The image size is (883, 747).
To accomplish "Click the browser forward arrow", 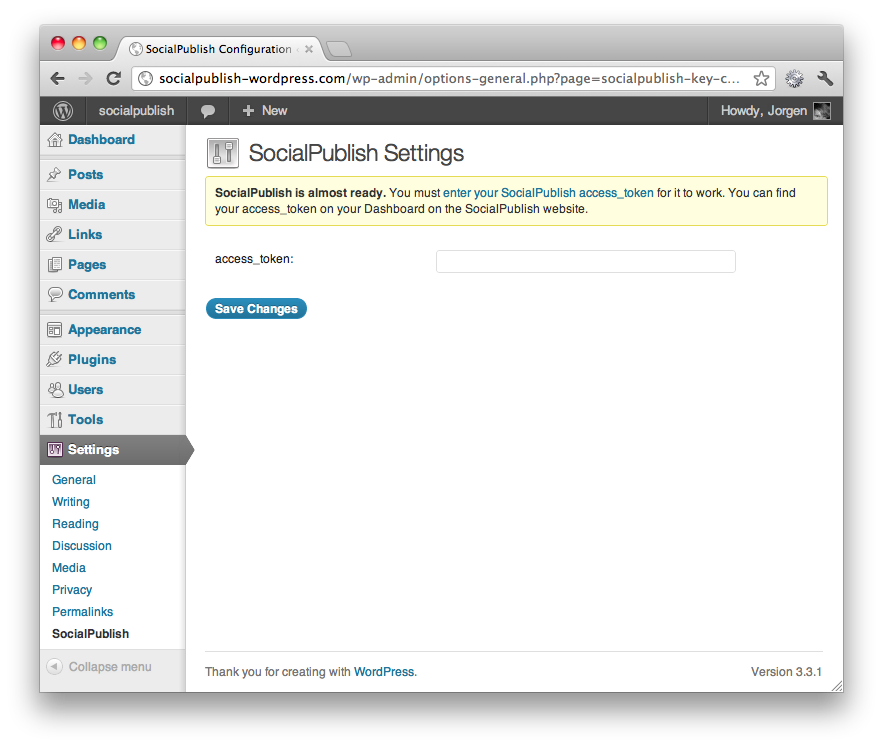I will click(x=85, y=78).
